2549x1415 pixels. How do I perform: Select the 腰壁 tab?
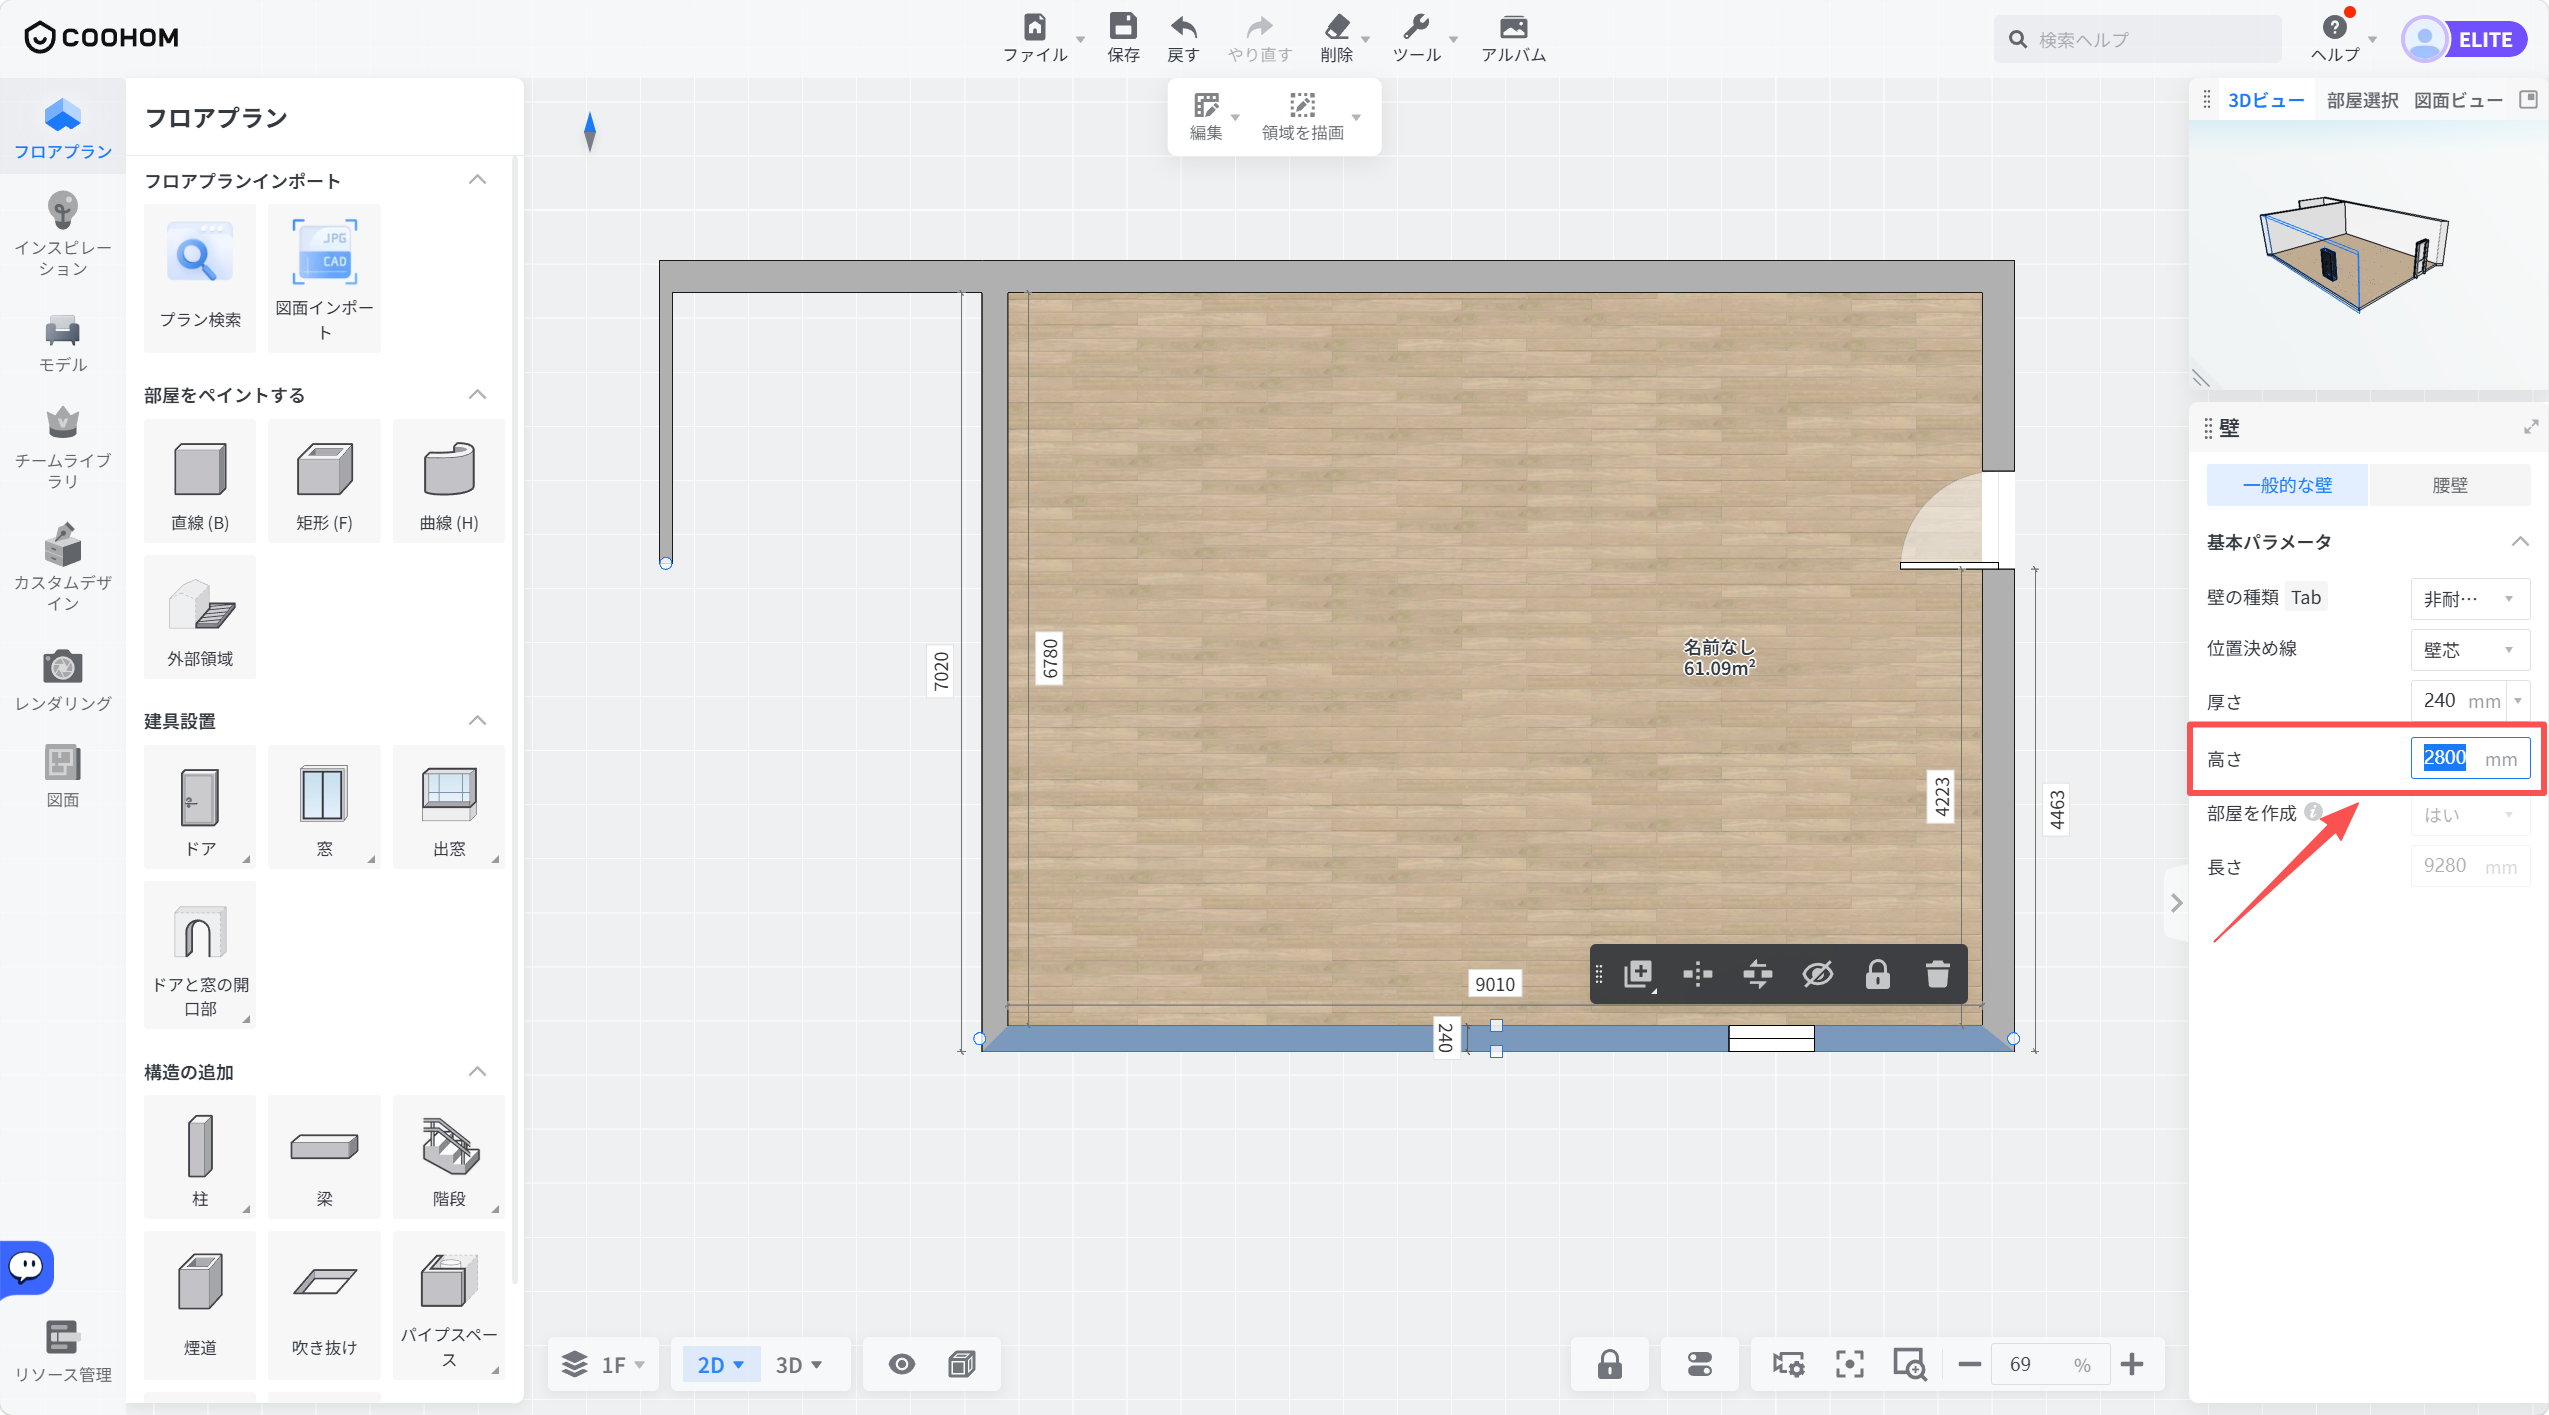point(2450,485)
